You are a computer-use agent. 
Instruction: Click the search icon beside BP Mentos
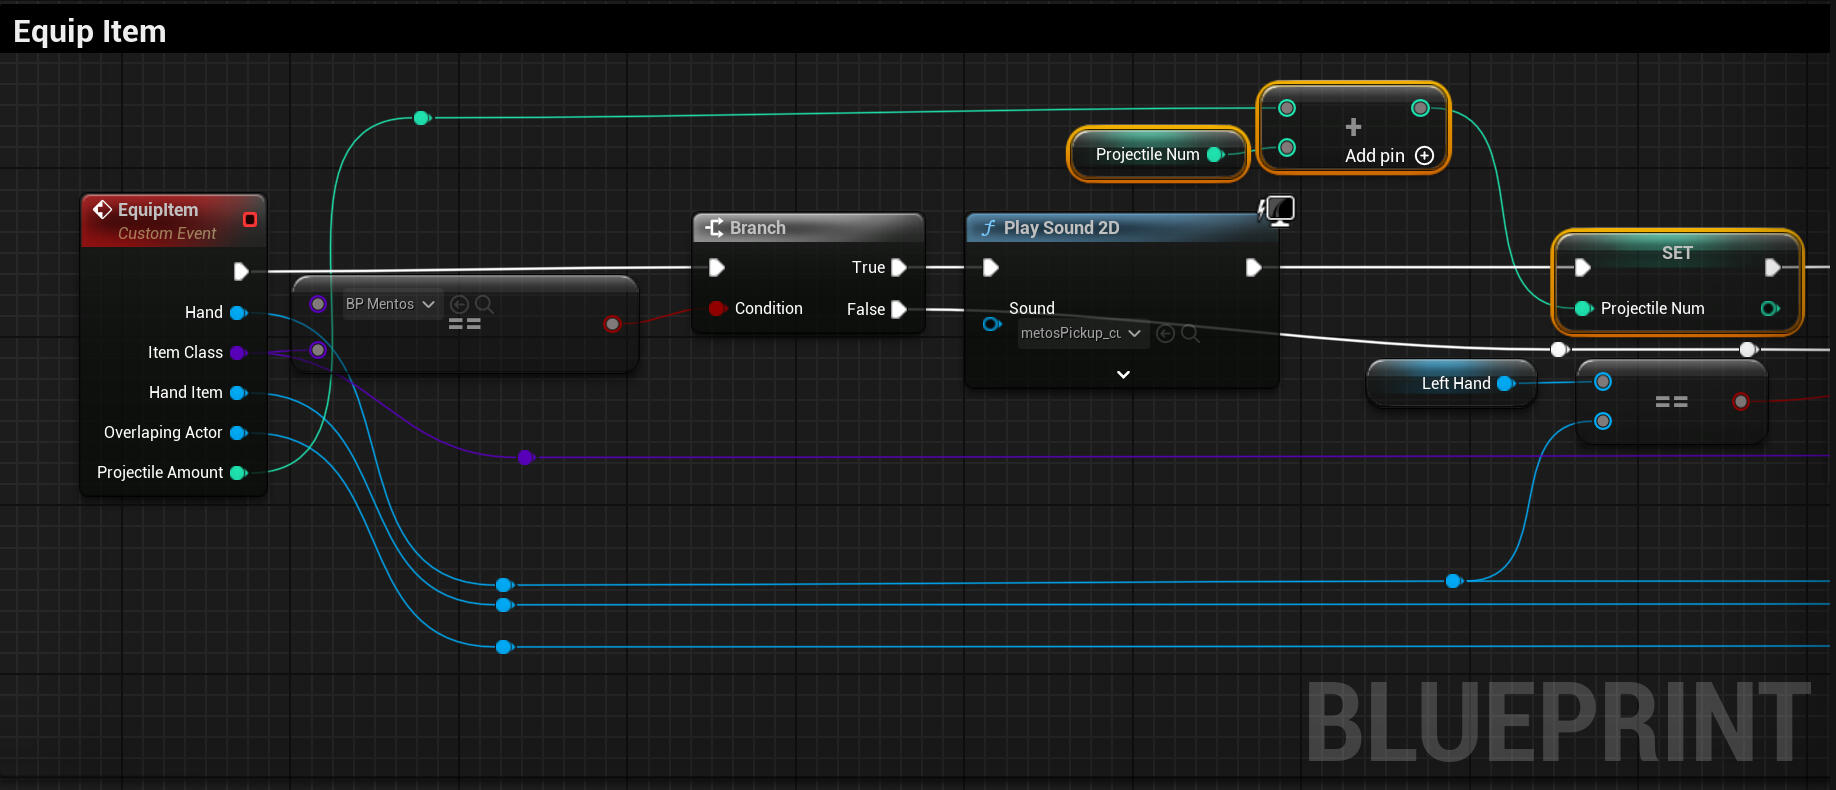[x=484, y=304]
